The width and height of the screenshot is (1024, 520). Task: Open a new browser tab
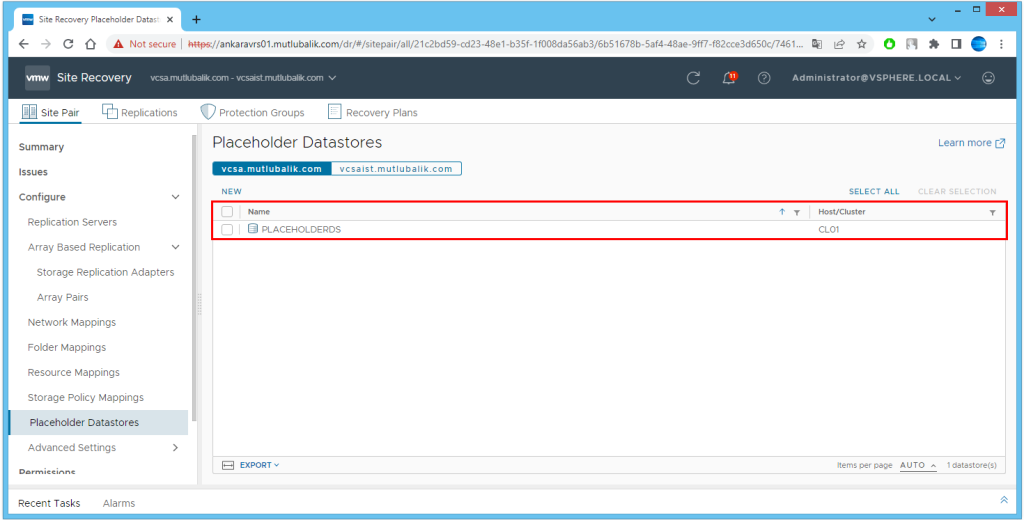(x=196, y=20)
